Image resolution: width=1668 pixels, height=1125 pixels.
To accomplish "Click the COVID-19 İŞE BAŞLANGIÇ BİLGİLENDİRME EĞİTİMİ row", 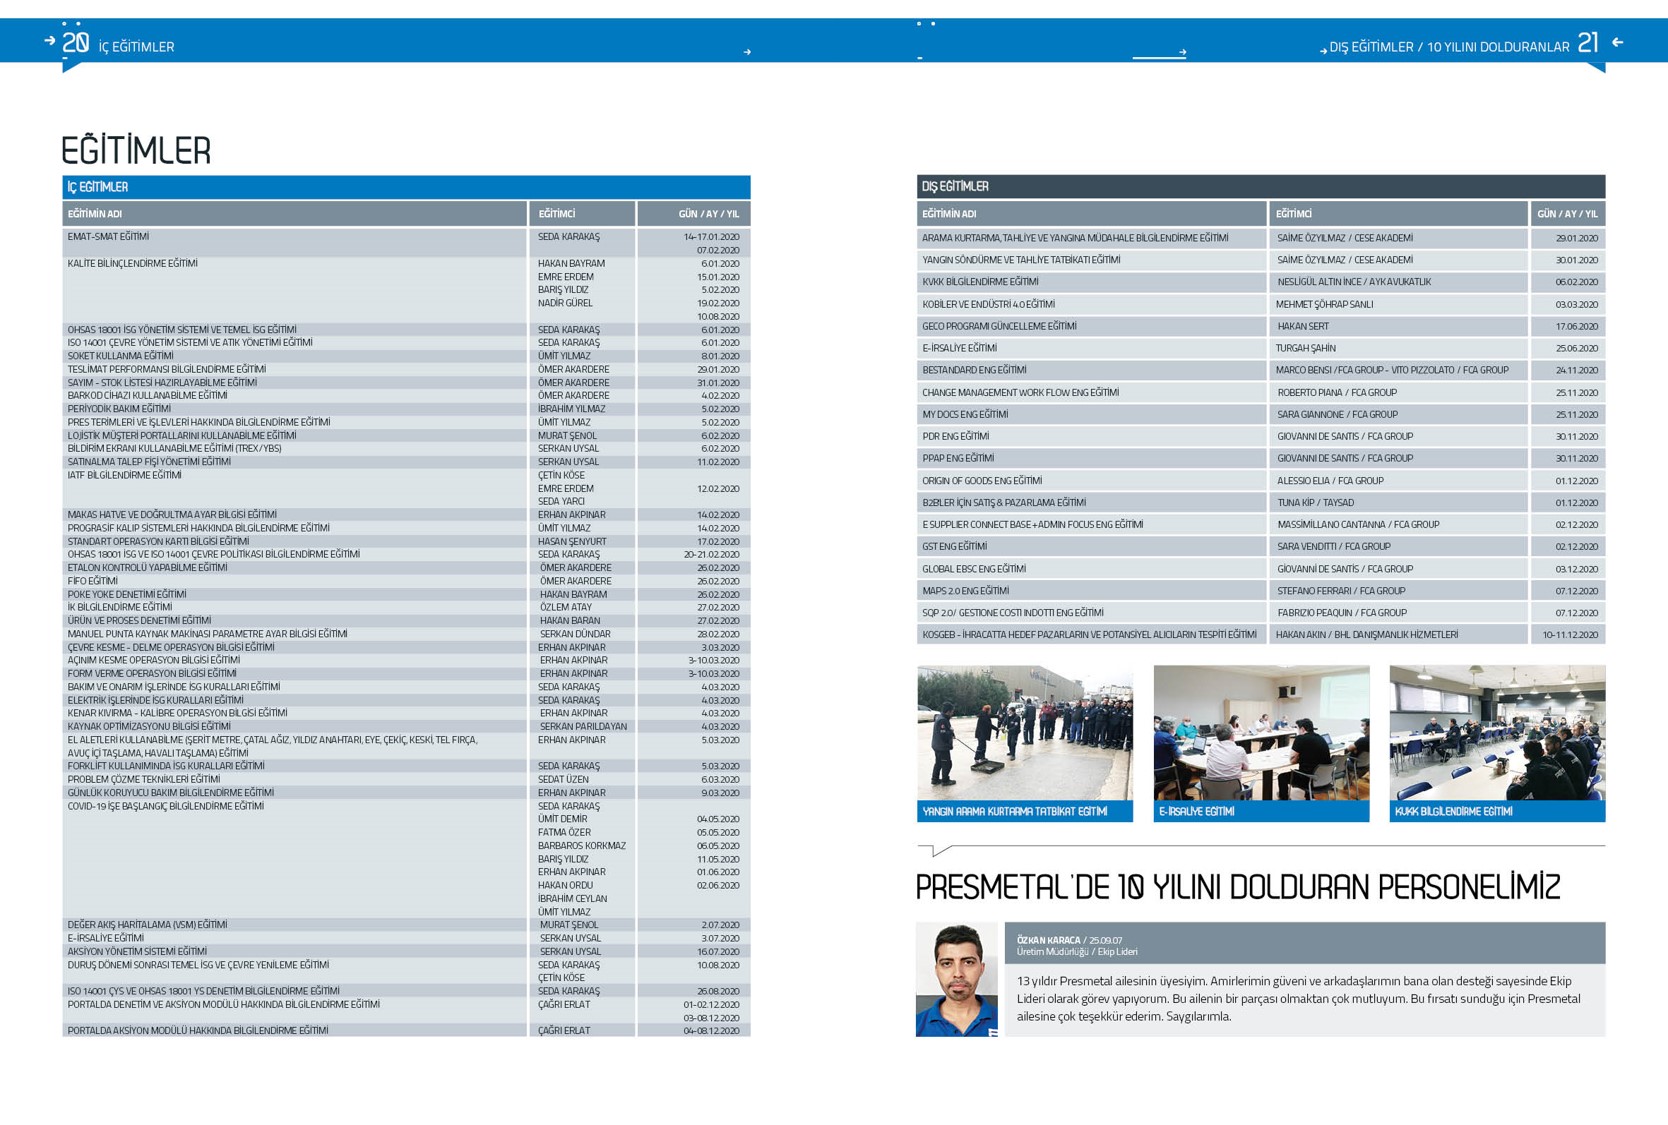I will 166,806.
